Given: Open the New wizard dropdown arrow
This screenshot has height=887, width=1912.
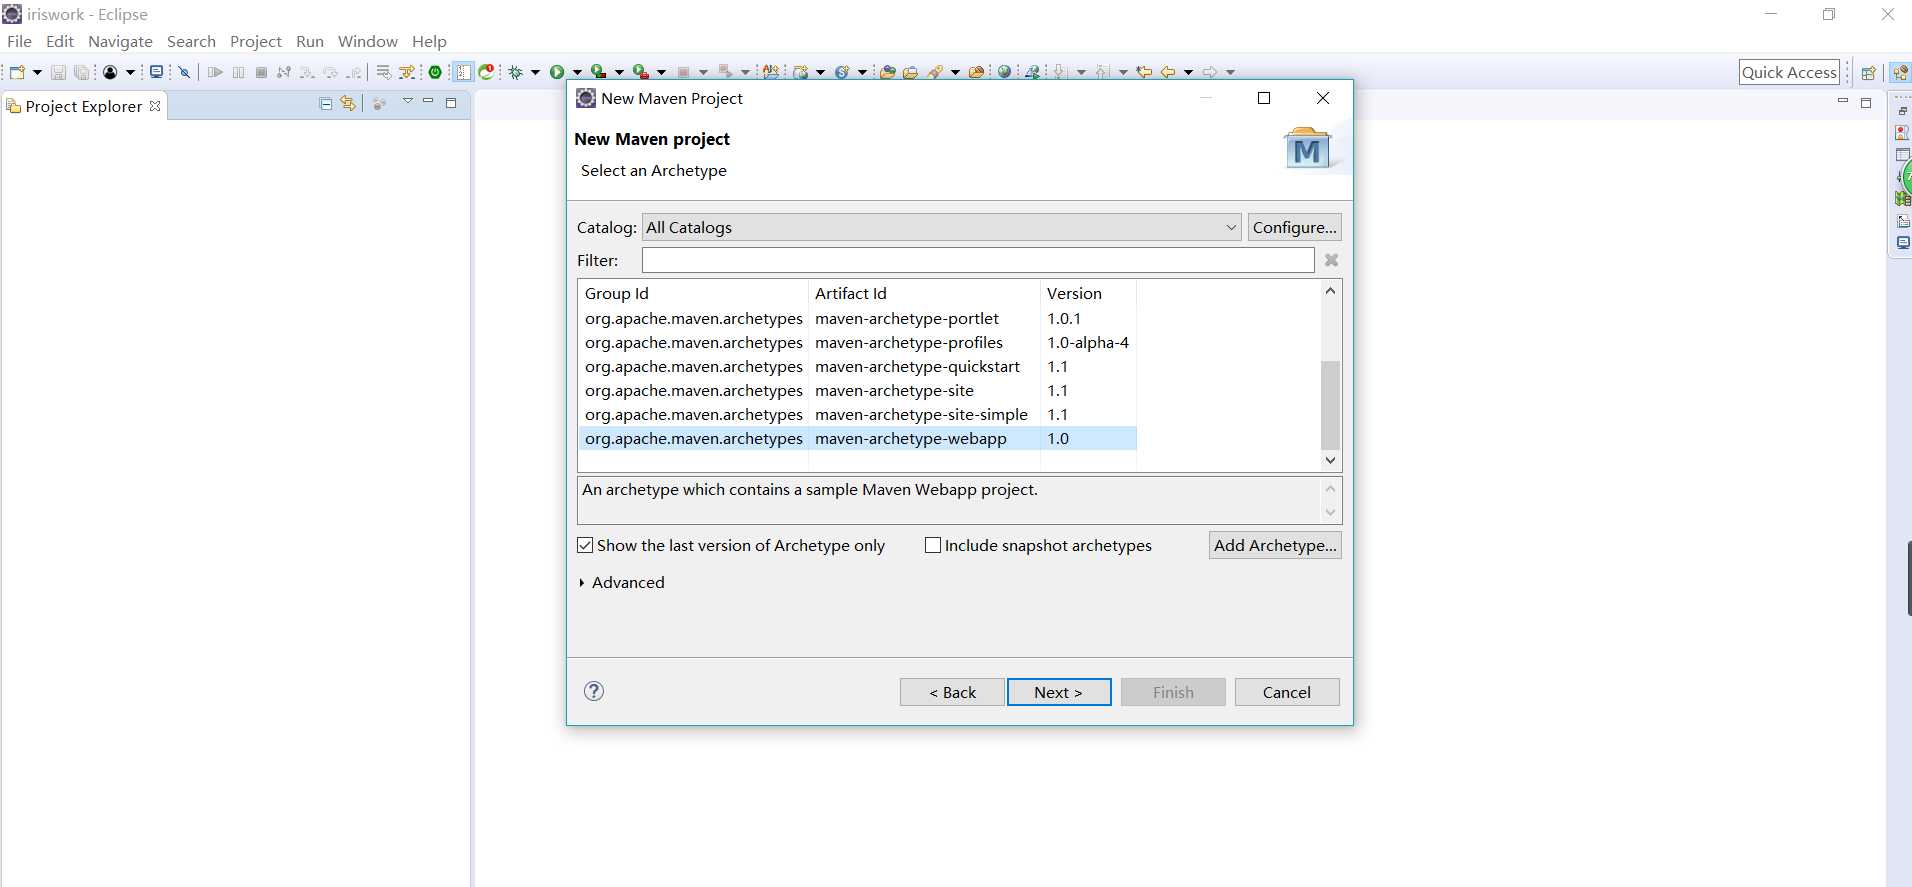Looking at the screenshot, I should (x=37, y=72).
